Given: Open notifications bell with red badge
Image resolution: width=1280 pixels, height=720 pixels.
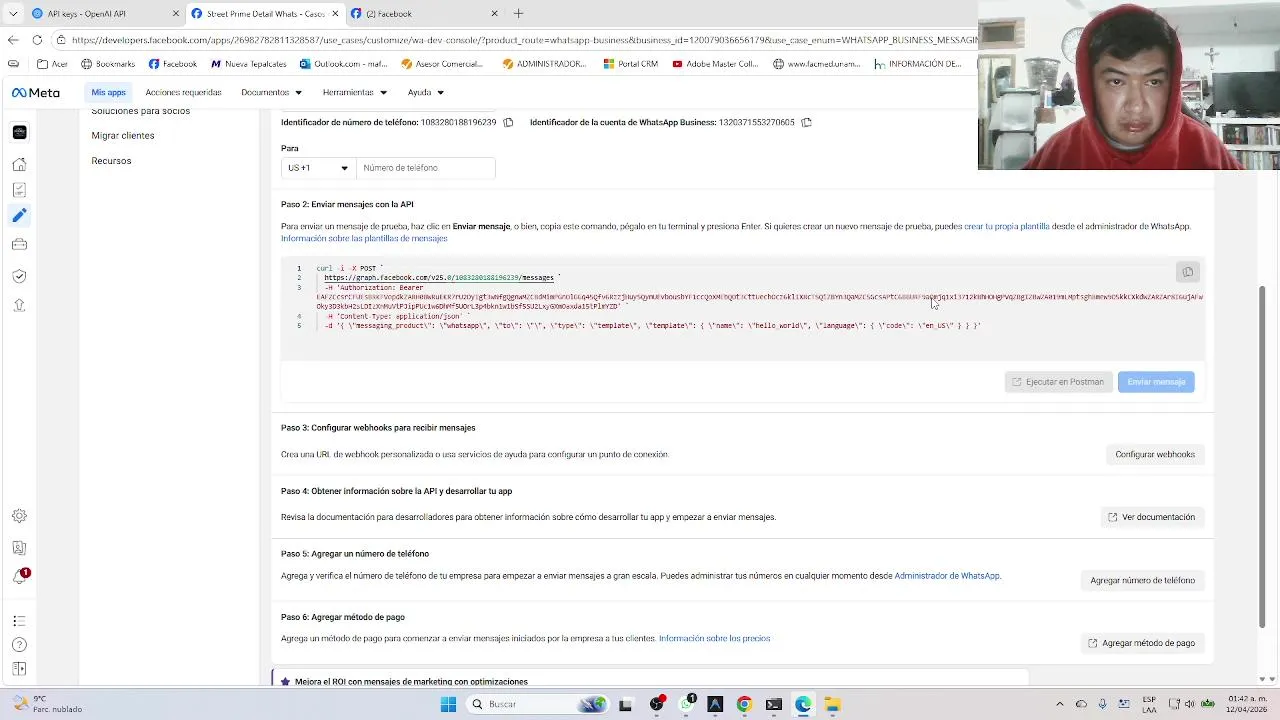Looking at the screenshot, I should (x=20, y=576).
